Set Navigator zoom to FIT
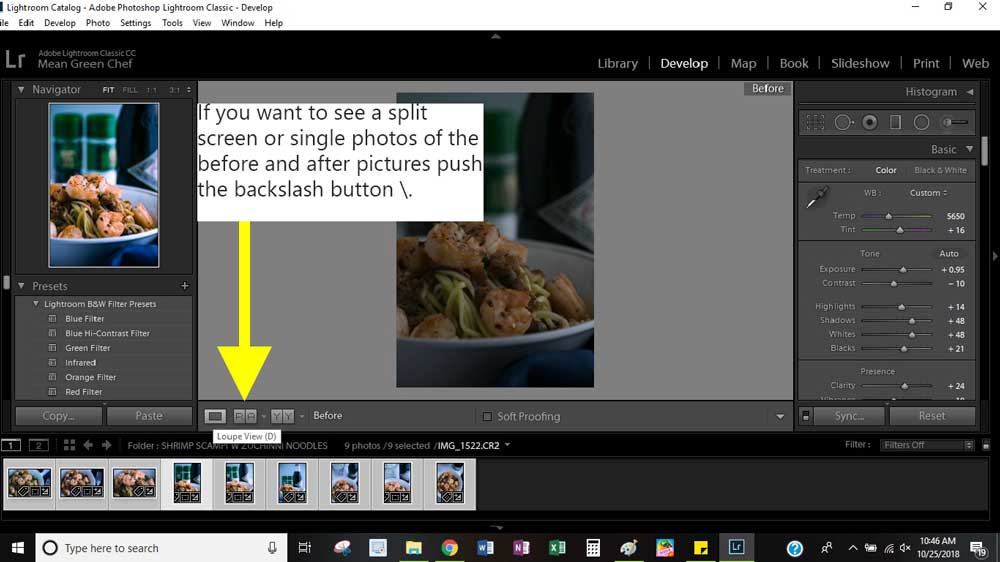This screenshot has height=562, width=1000. click(x=108, y=90)
